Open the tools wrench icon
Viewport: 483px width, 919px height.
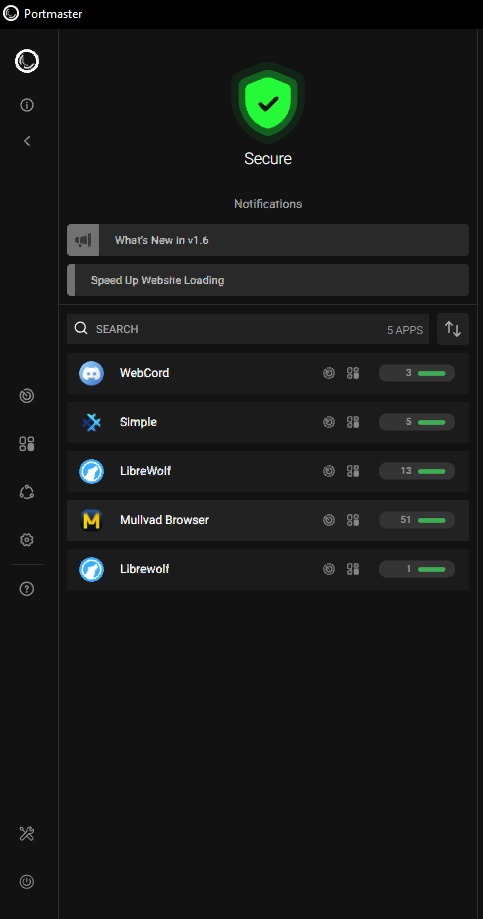tap(26, 833)
